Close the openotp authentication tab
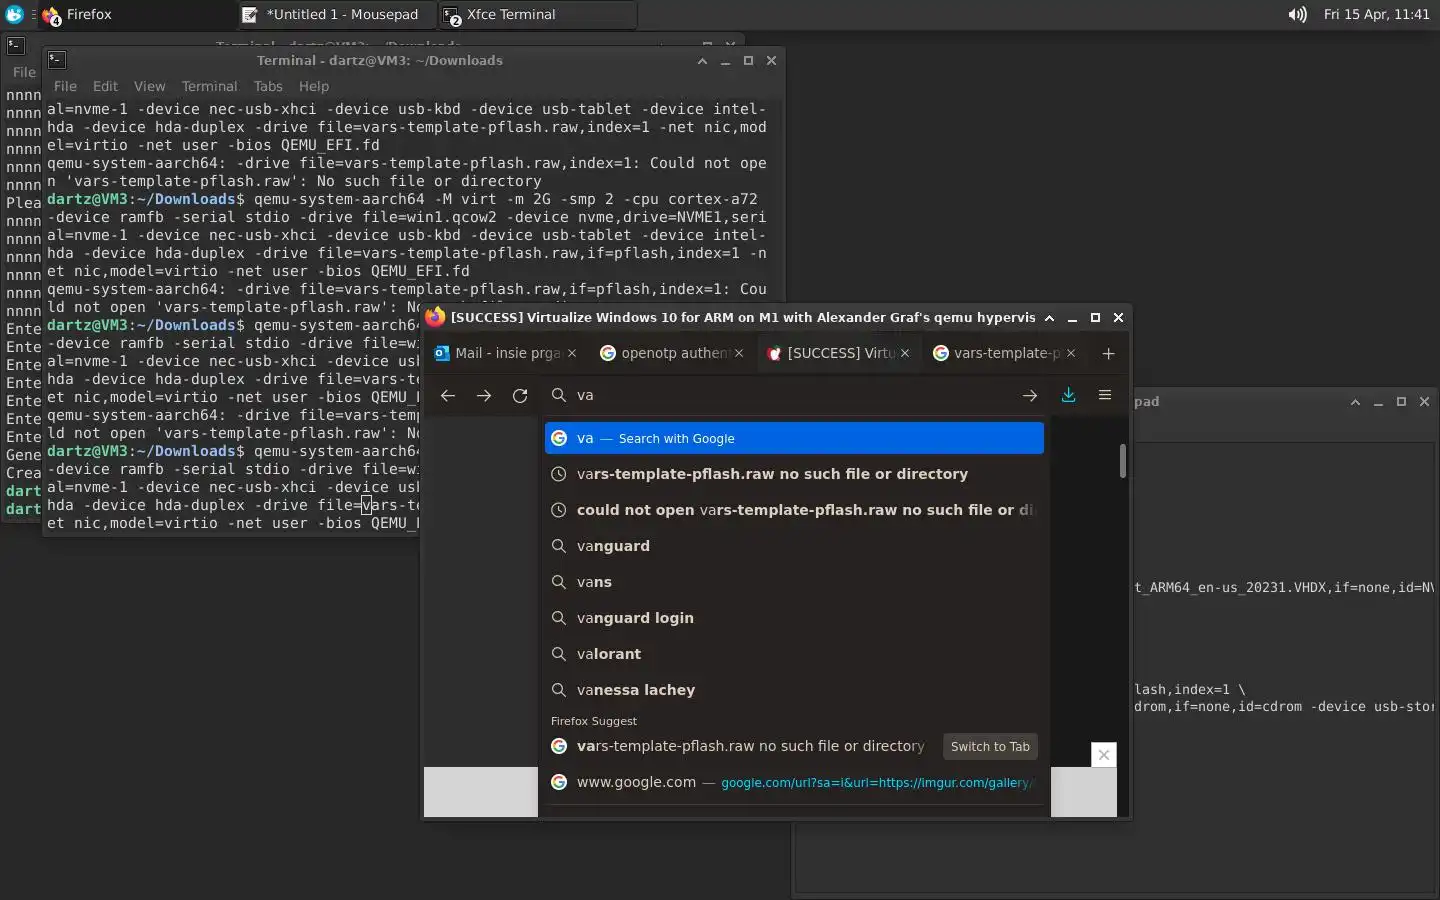This screenshot has width=1440, height=900. pyautogui.click(x=739, y=353)
